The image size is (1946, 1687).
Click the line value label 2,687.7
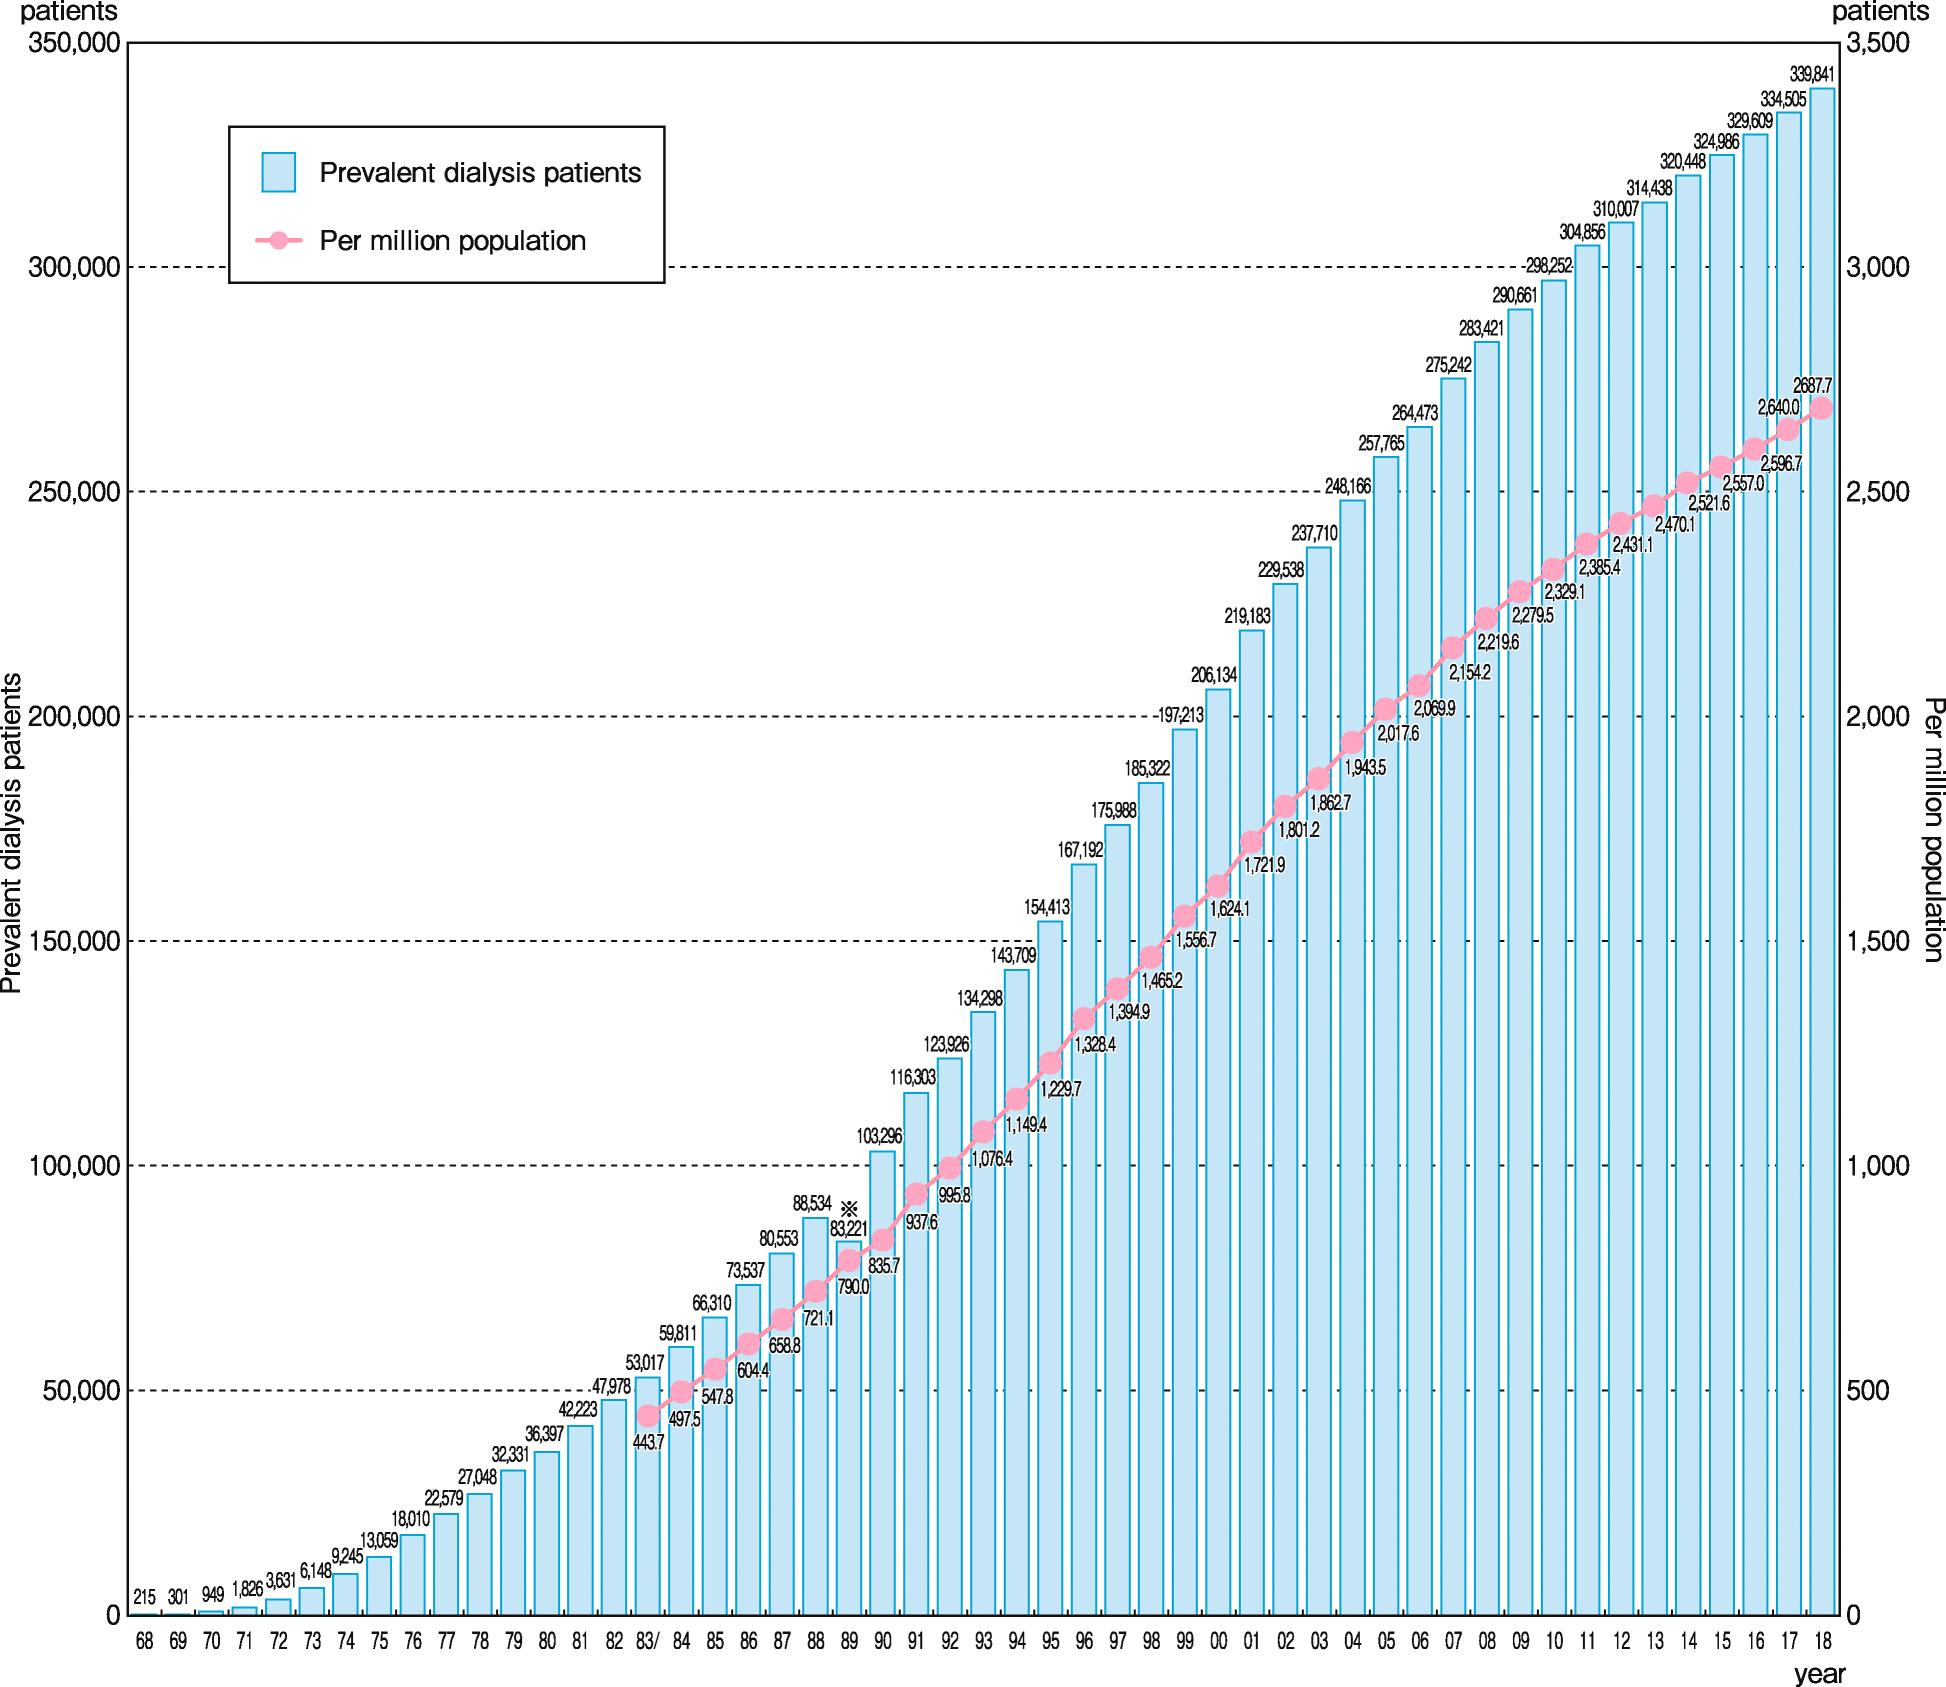click(1812, 386)
